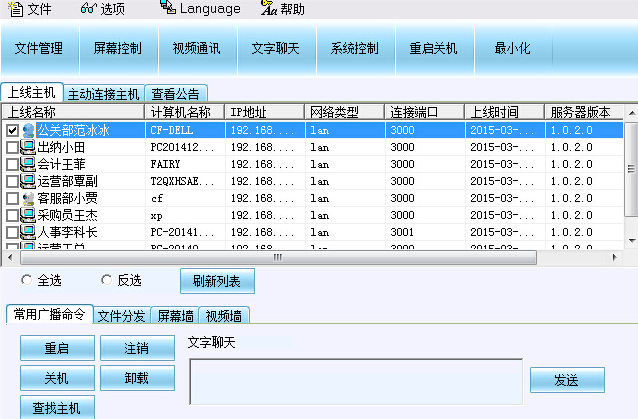Uncheck the 公关部范冰冰 host checkbox
The width and height of the screenshot is (638, 419).
12,130
